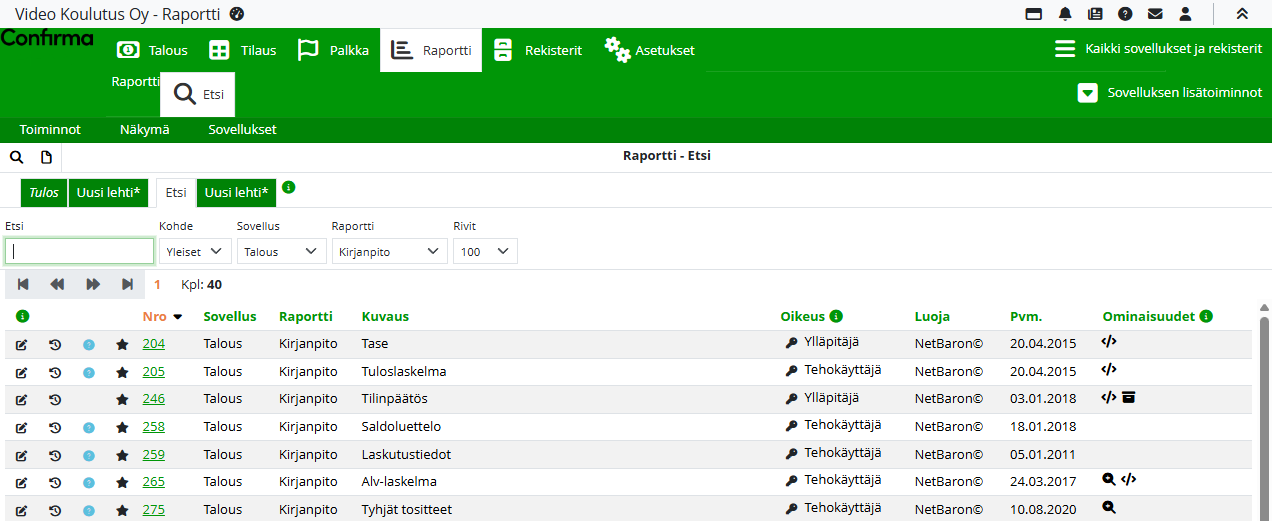1272x521 pixels.
Task: Expand the Raportti dropdown showing Kirjanpito
Action: 389,251
